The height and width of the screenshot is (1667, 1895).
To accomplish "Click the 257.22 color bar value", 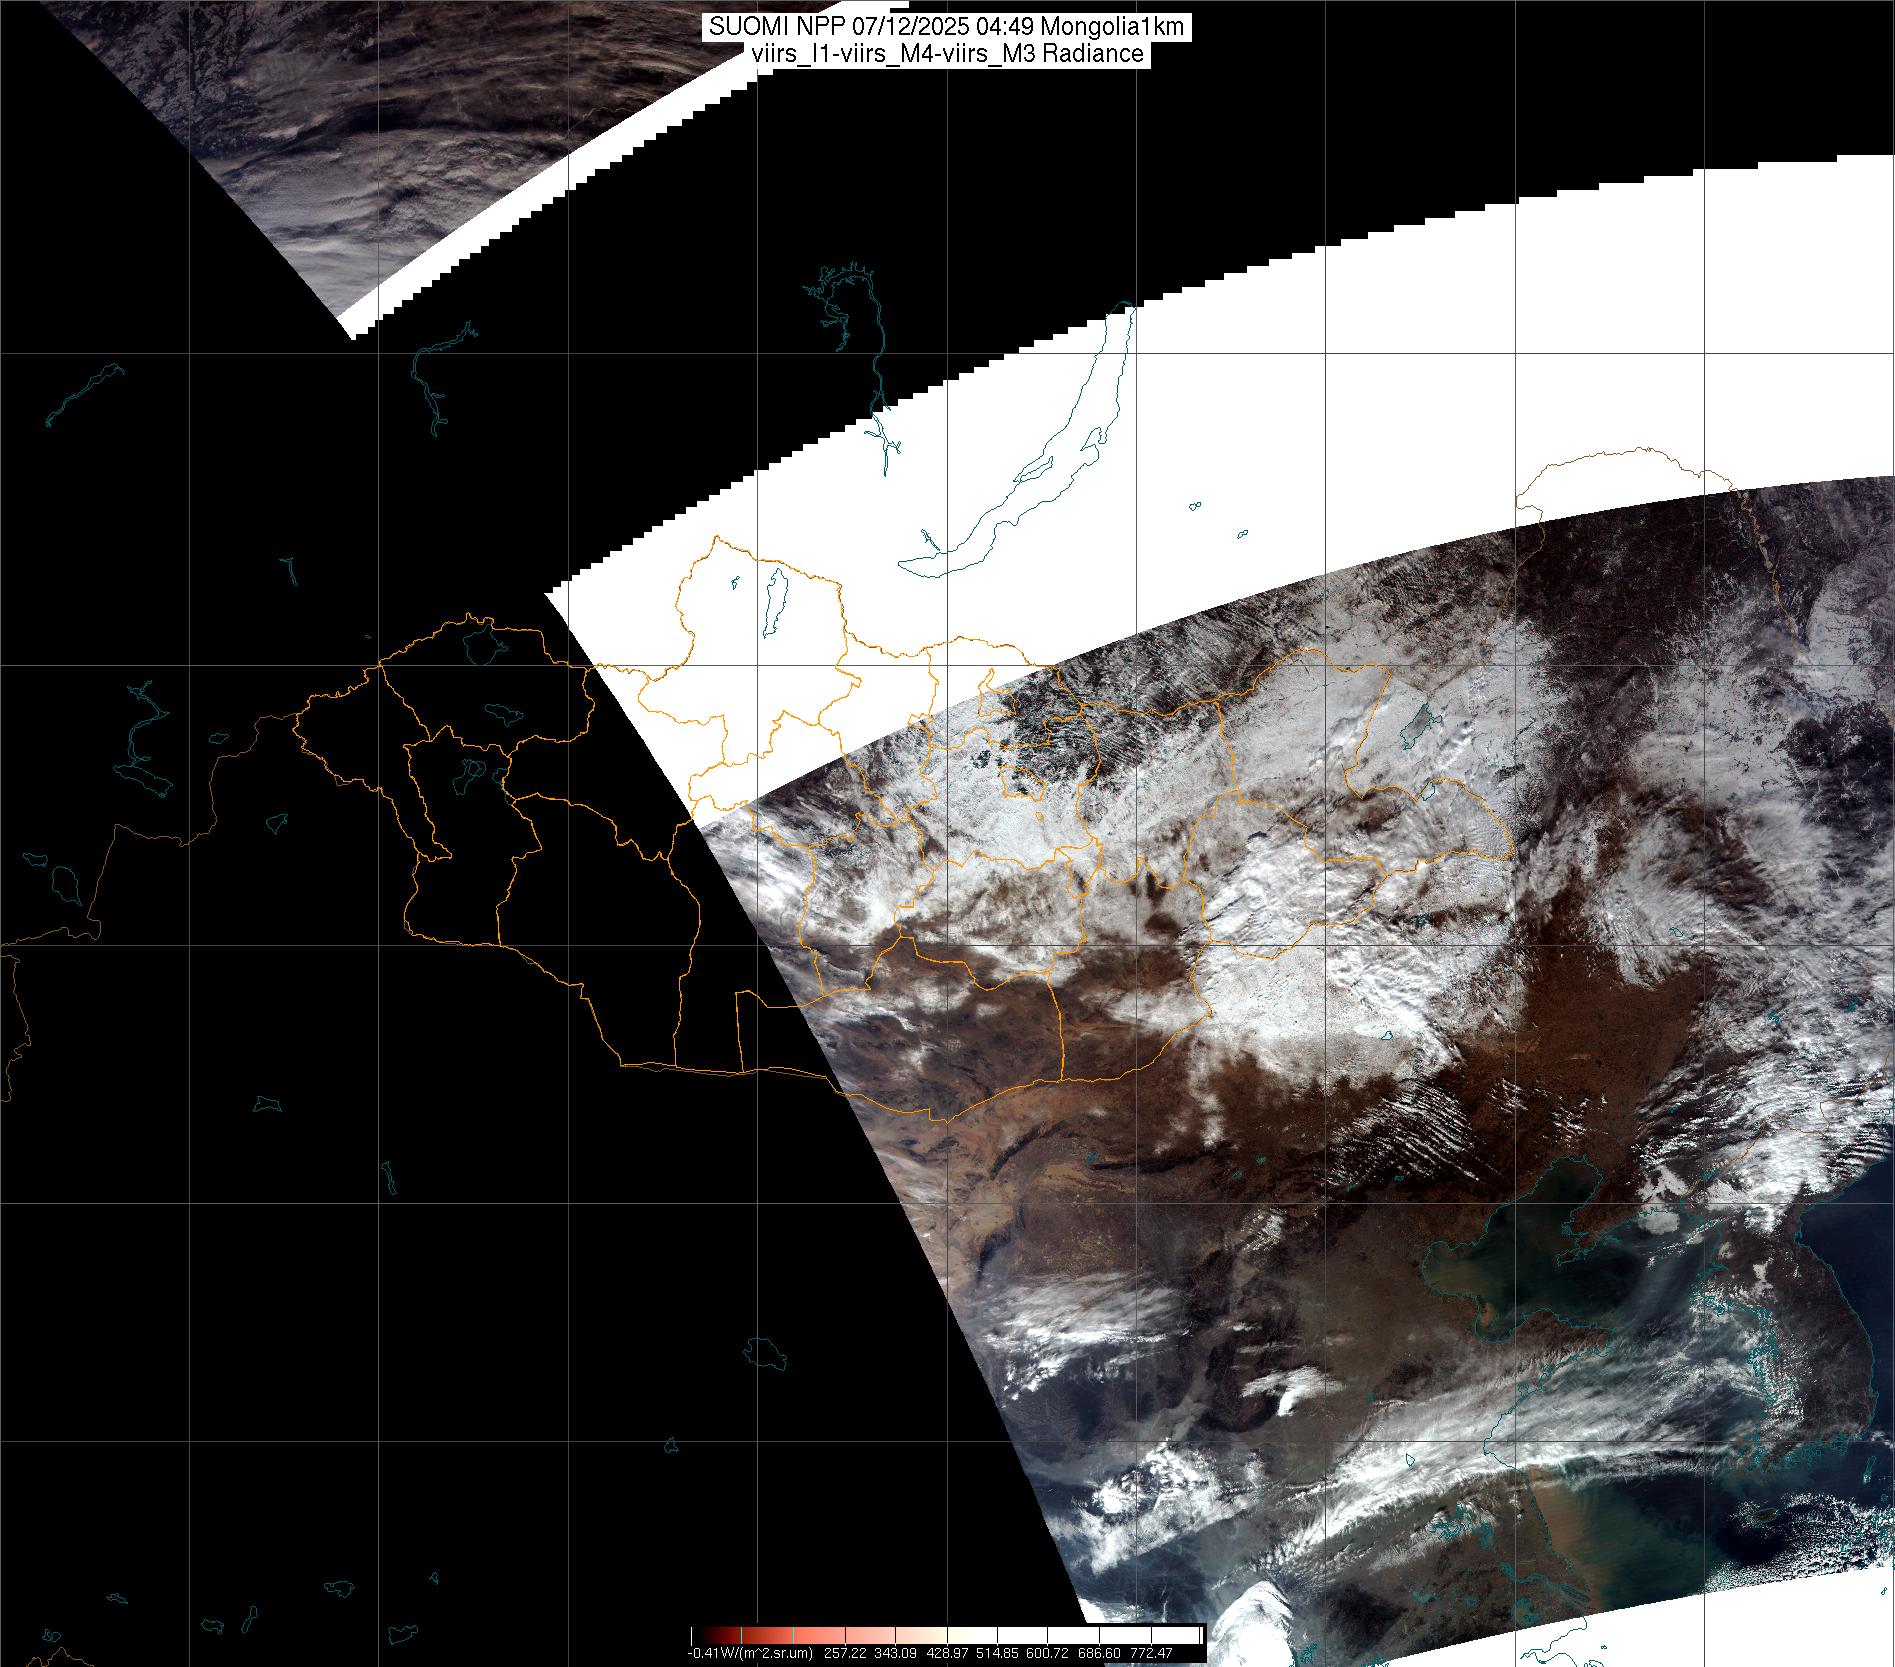I will tap(843, 1653).
